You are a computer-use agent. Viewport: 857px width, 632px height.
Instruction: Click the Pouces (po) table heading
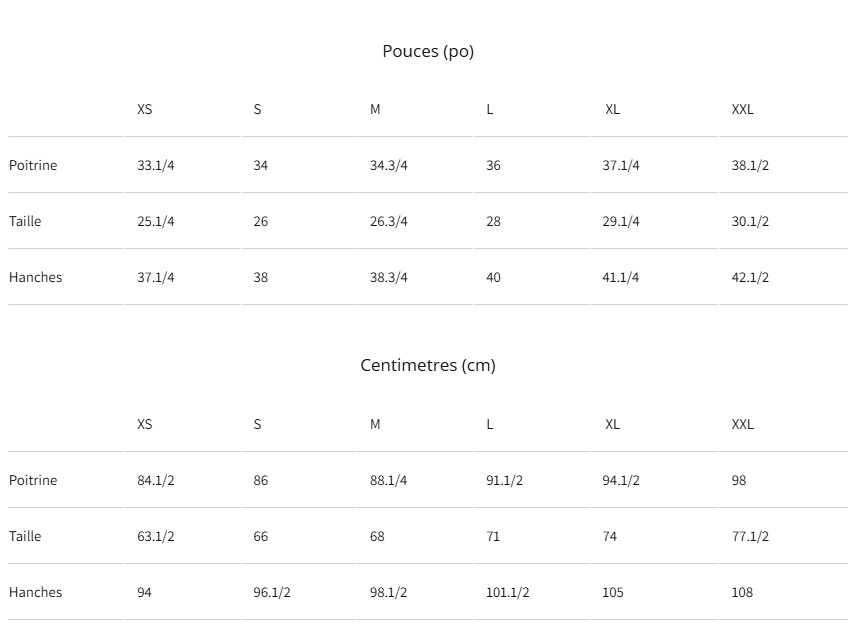tap(428, 51)
